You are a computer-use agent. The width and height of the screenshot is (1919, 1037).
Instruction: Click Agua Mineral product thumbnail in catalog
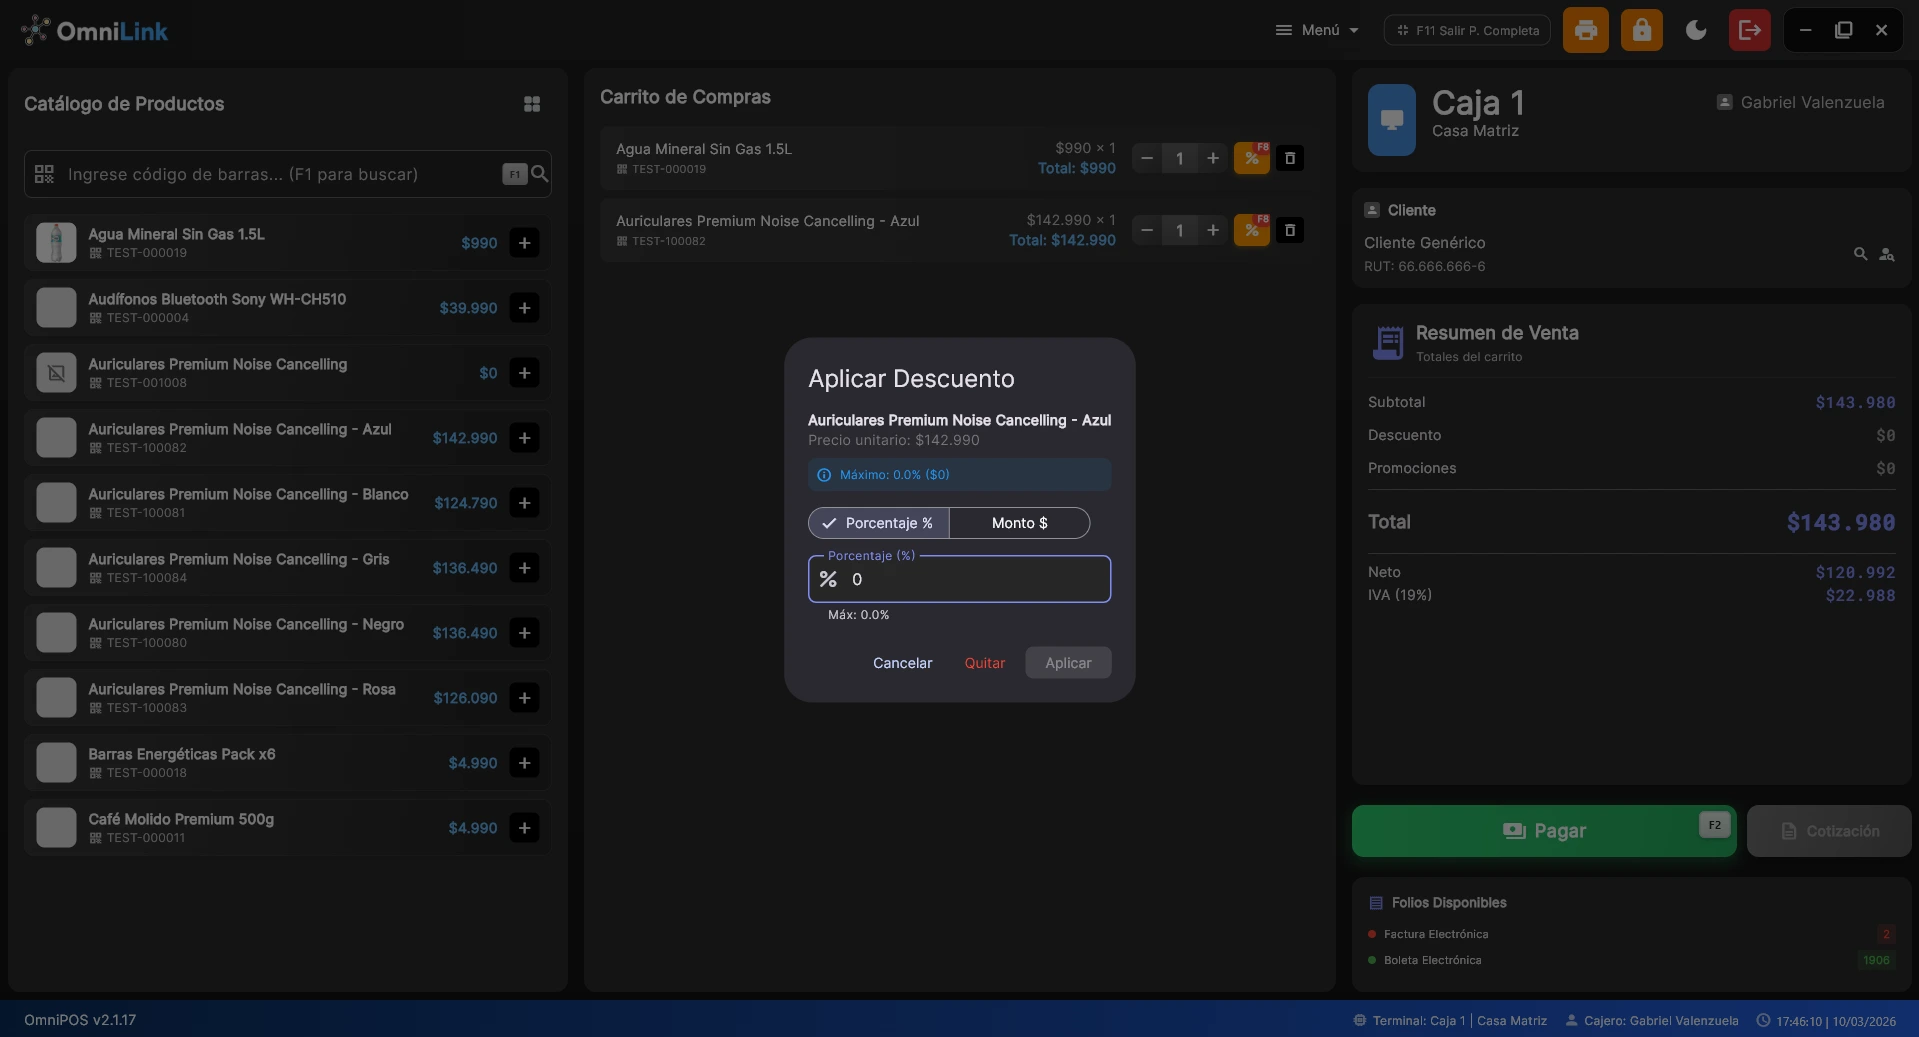(56, 243)
